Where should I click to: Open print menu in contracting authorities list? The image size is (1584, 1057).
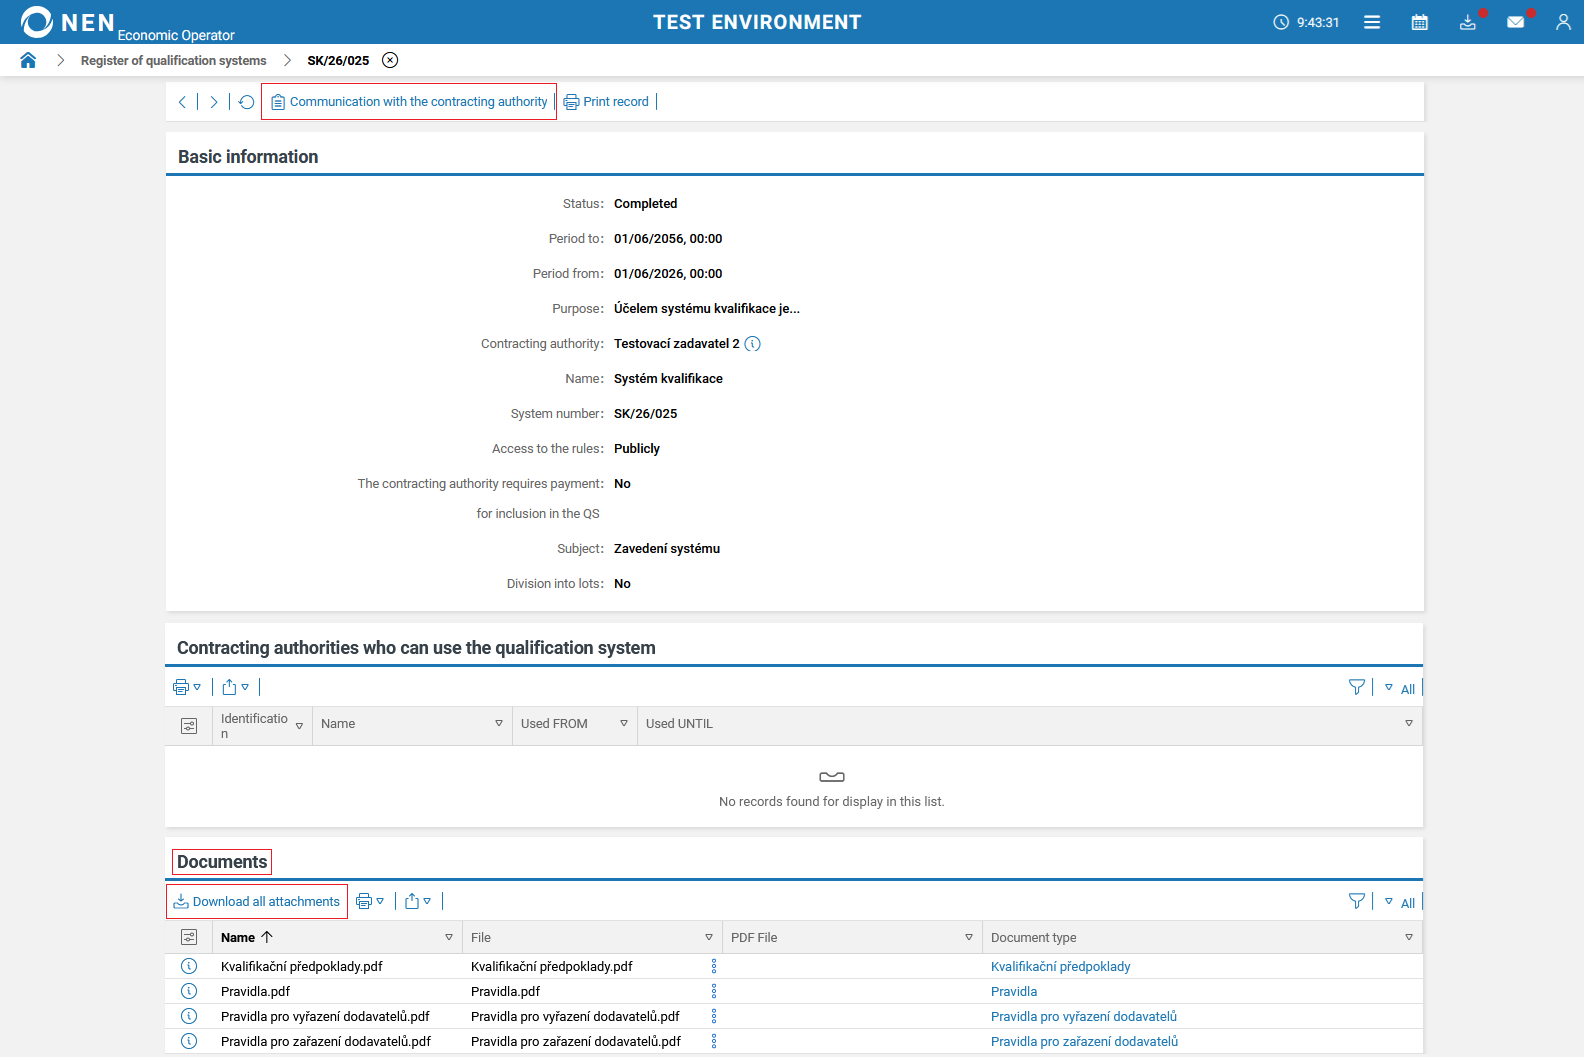coord(187,687)
